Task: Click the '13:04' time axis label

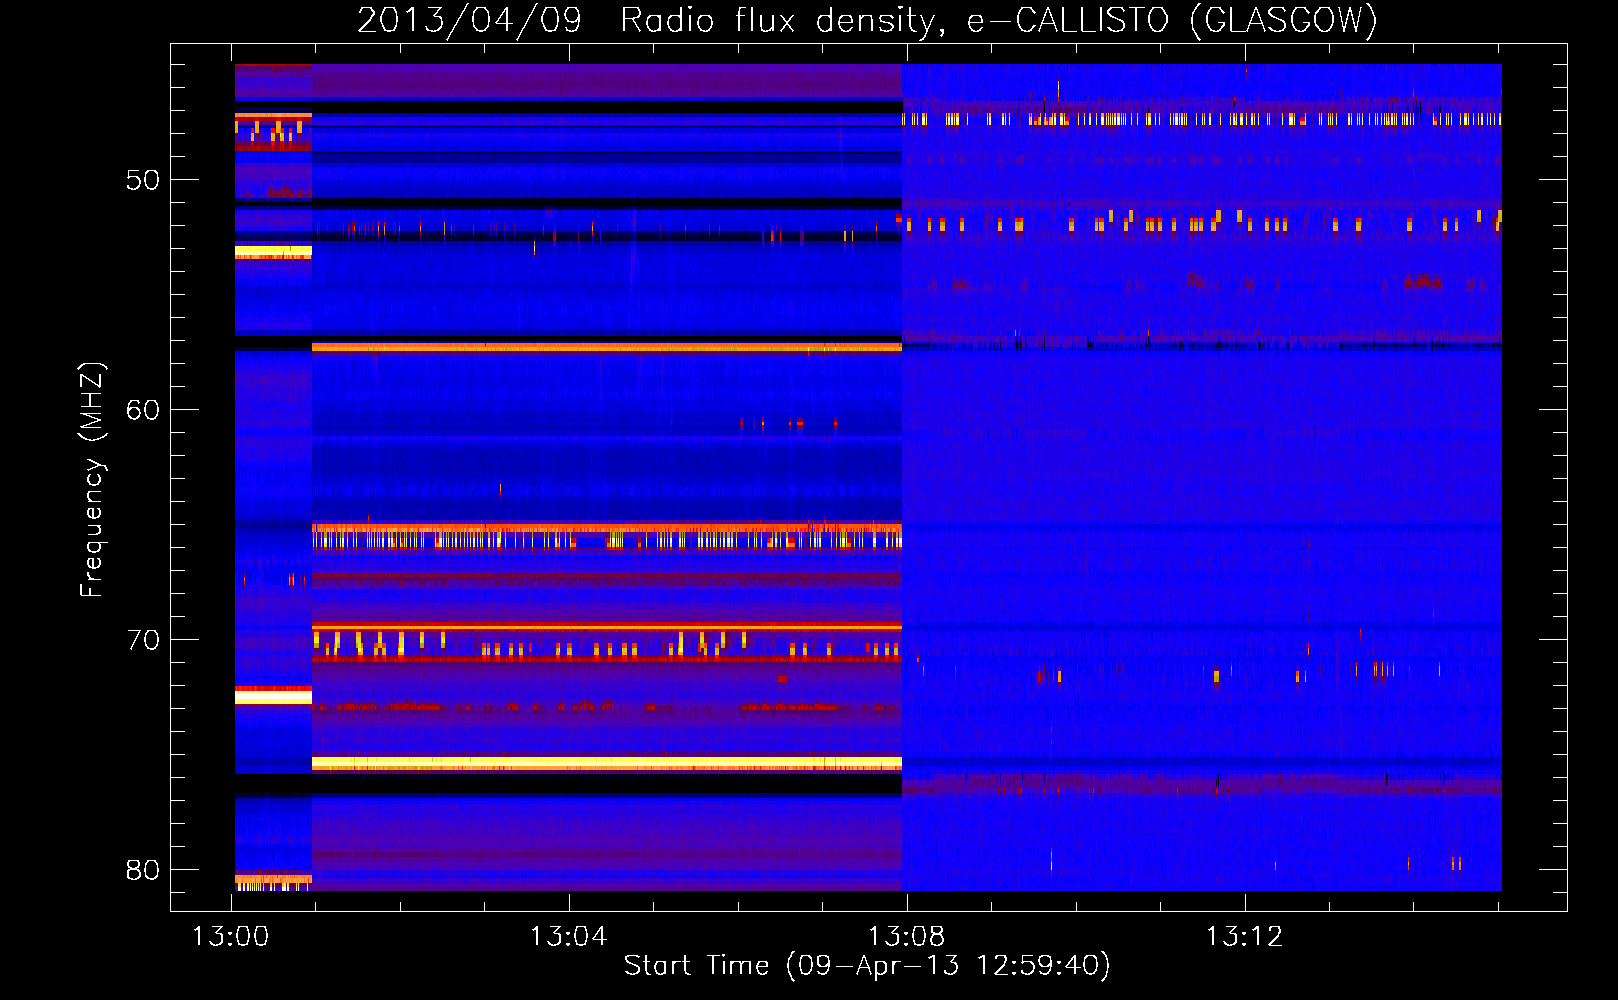Action: pos(569,937)
